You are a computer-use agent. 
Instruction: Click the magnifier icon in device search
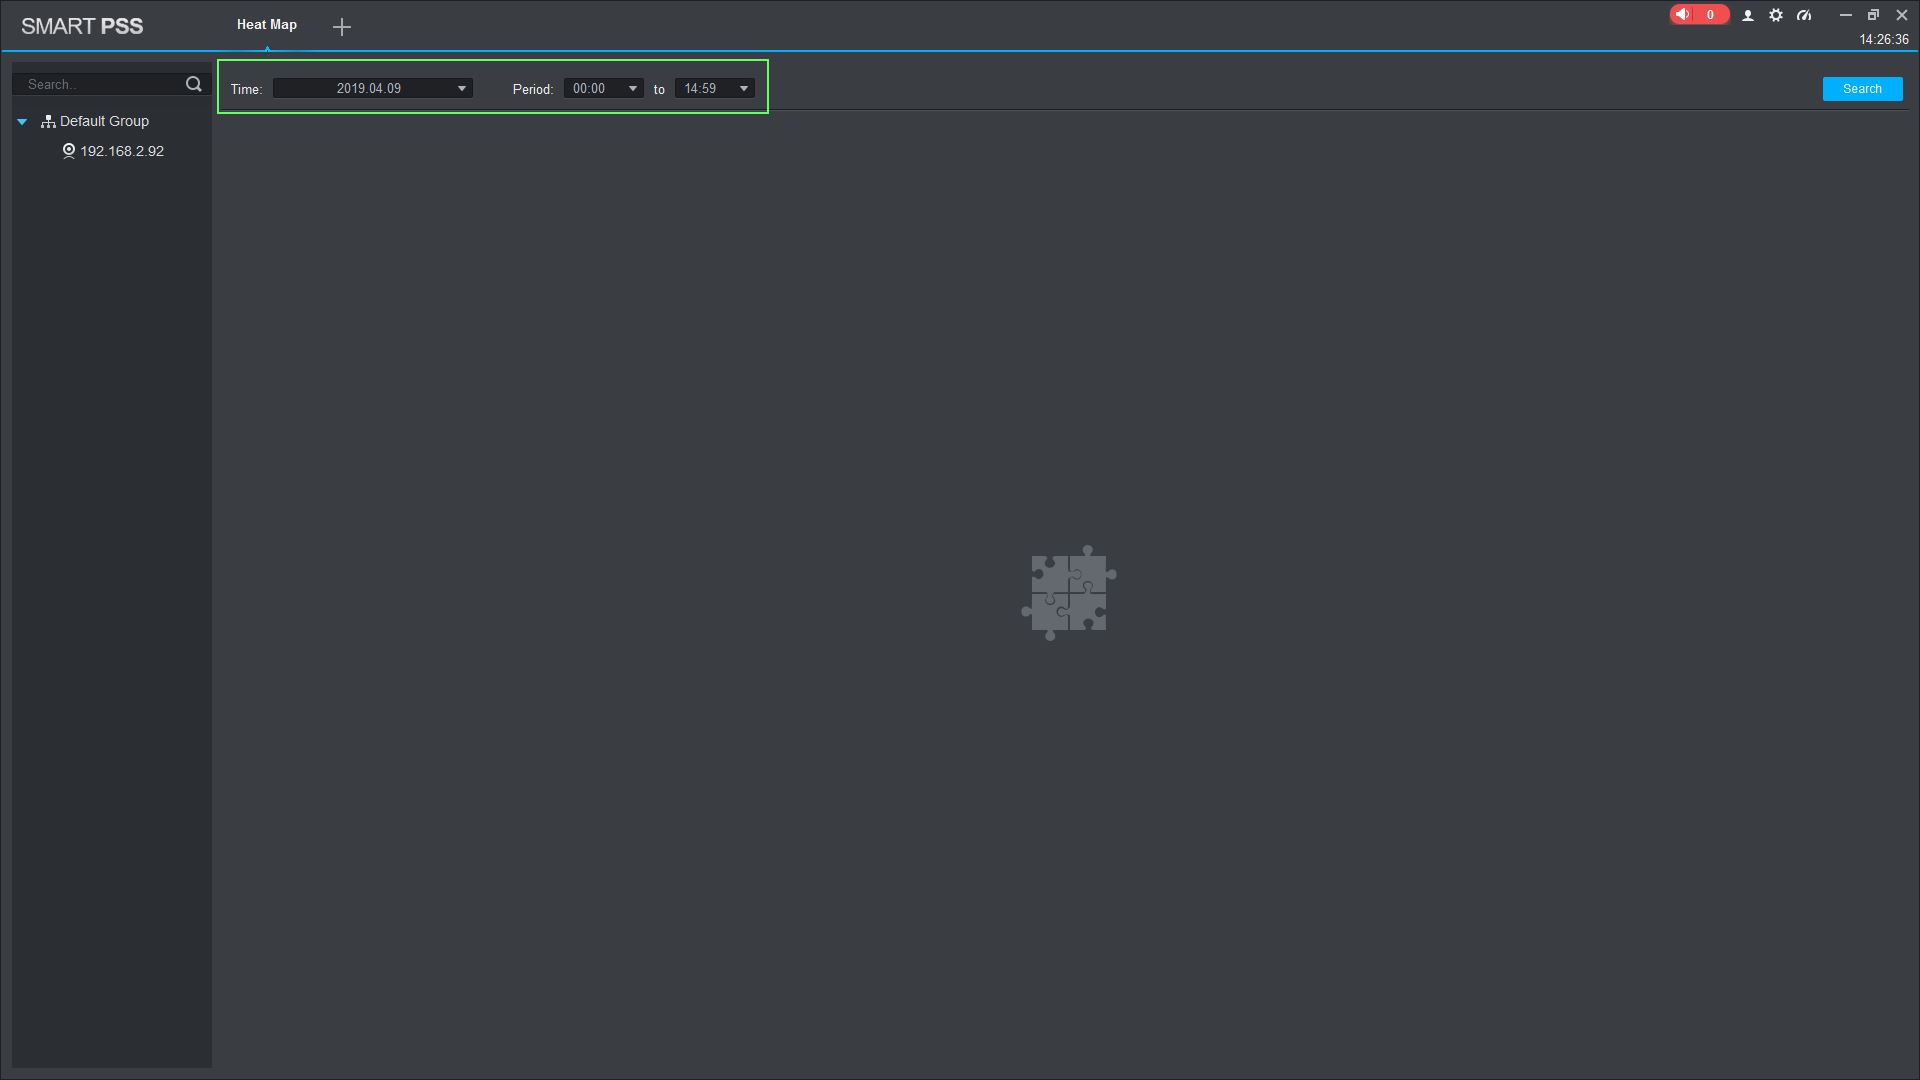tap(194, 85)
